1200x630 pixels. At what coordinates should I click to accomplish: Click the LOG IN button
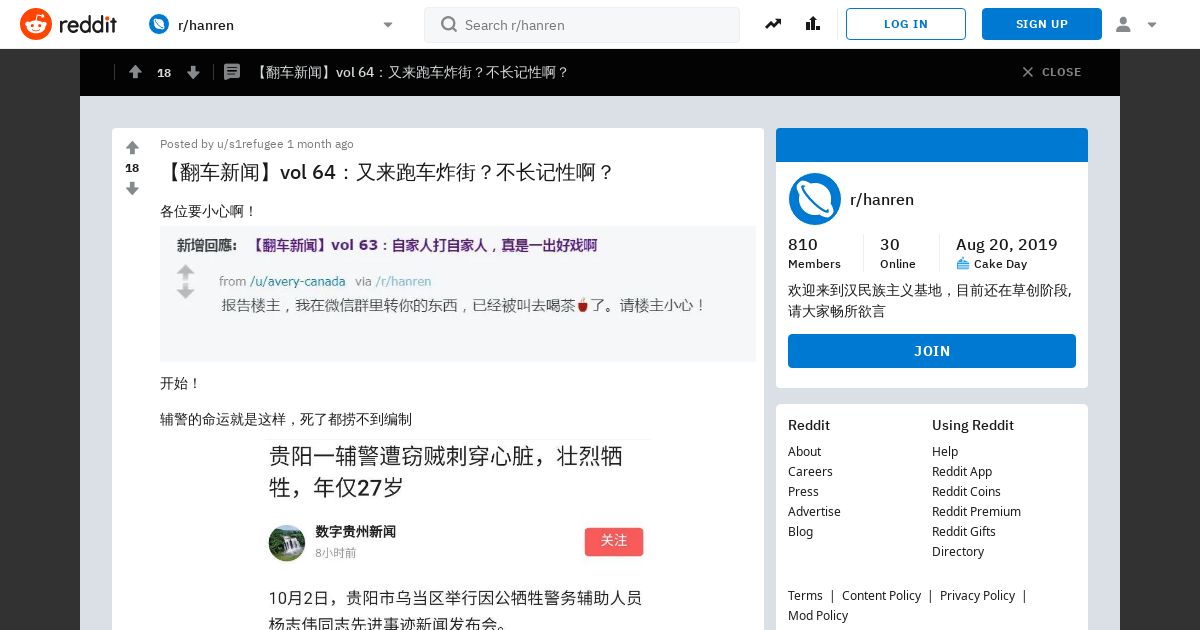click(906, 24)
